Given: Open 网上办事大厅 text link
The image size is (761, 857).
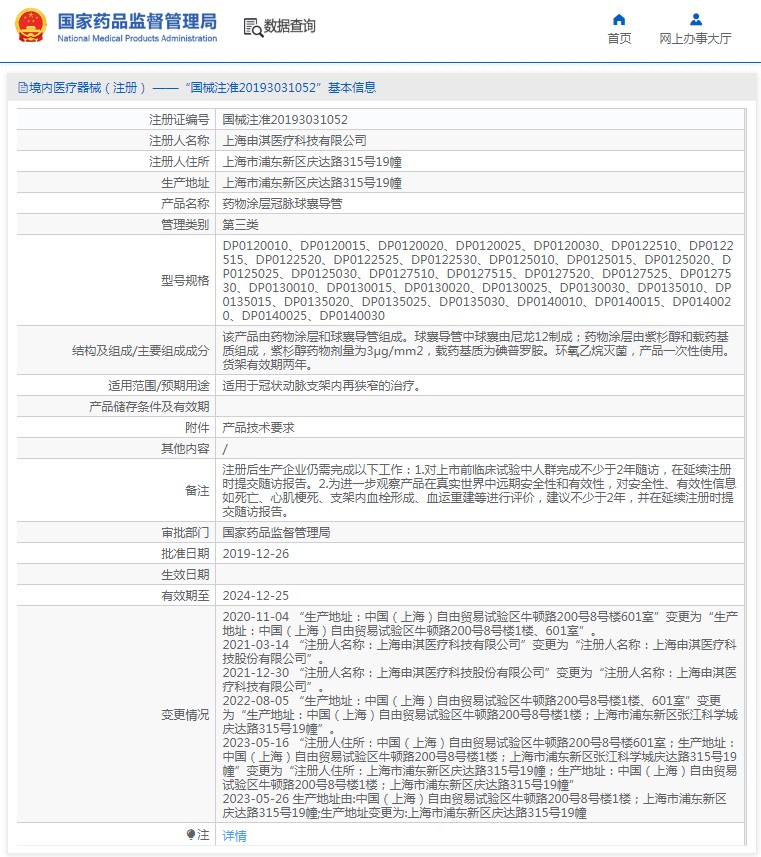Looking at the screenshot, I should tap(695, 38).
